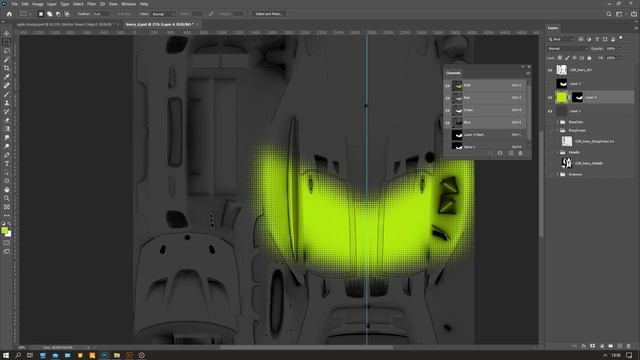Click the white background color swatch
The image size is (640, 360).
pos(9,234)
